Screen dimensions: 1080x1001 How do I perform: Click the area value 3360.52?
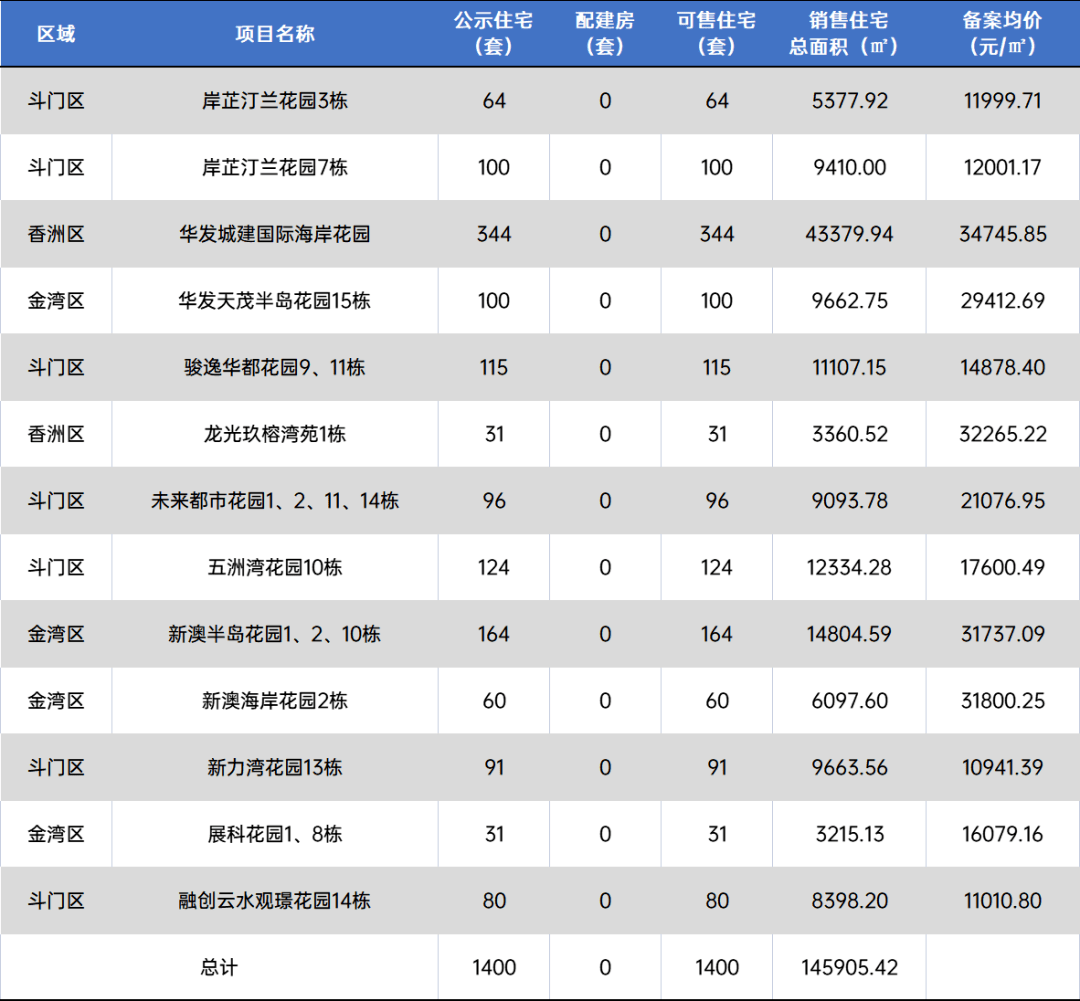tap(849, 434)
